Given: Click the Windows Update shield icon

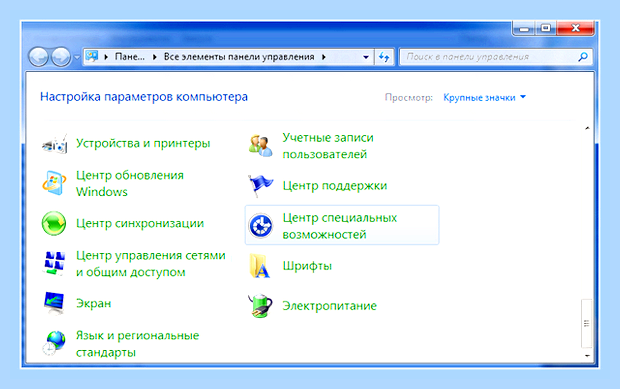Looking at the screenshot, I should (54, 183).
